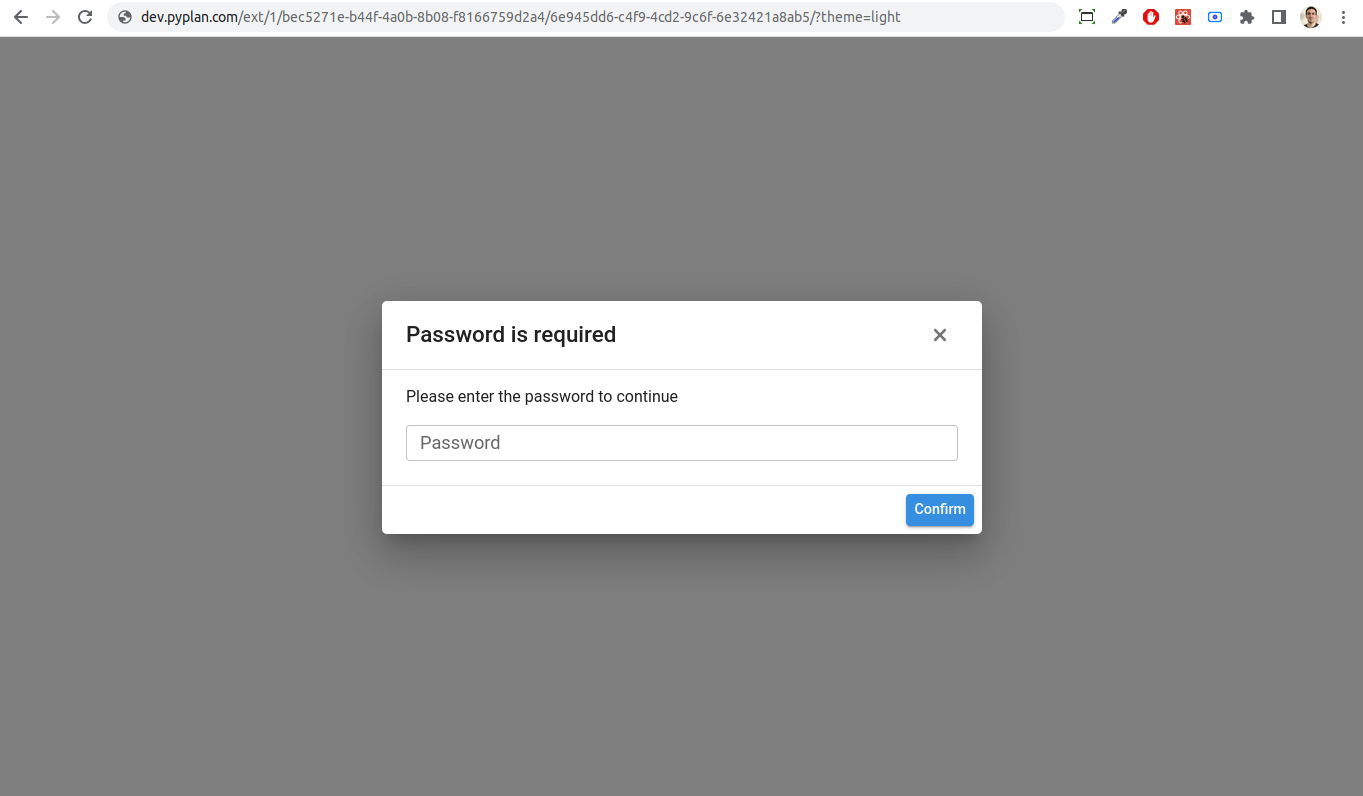
Task: Open the blue oval recorder extension
Action: 1215,17
